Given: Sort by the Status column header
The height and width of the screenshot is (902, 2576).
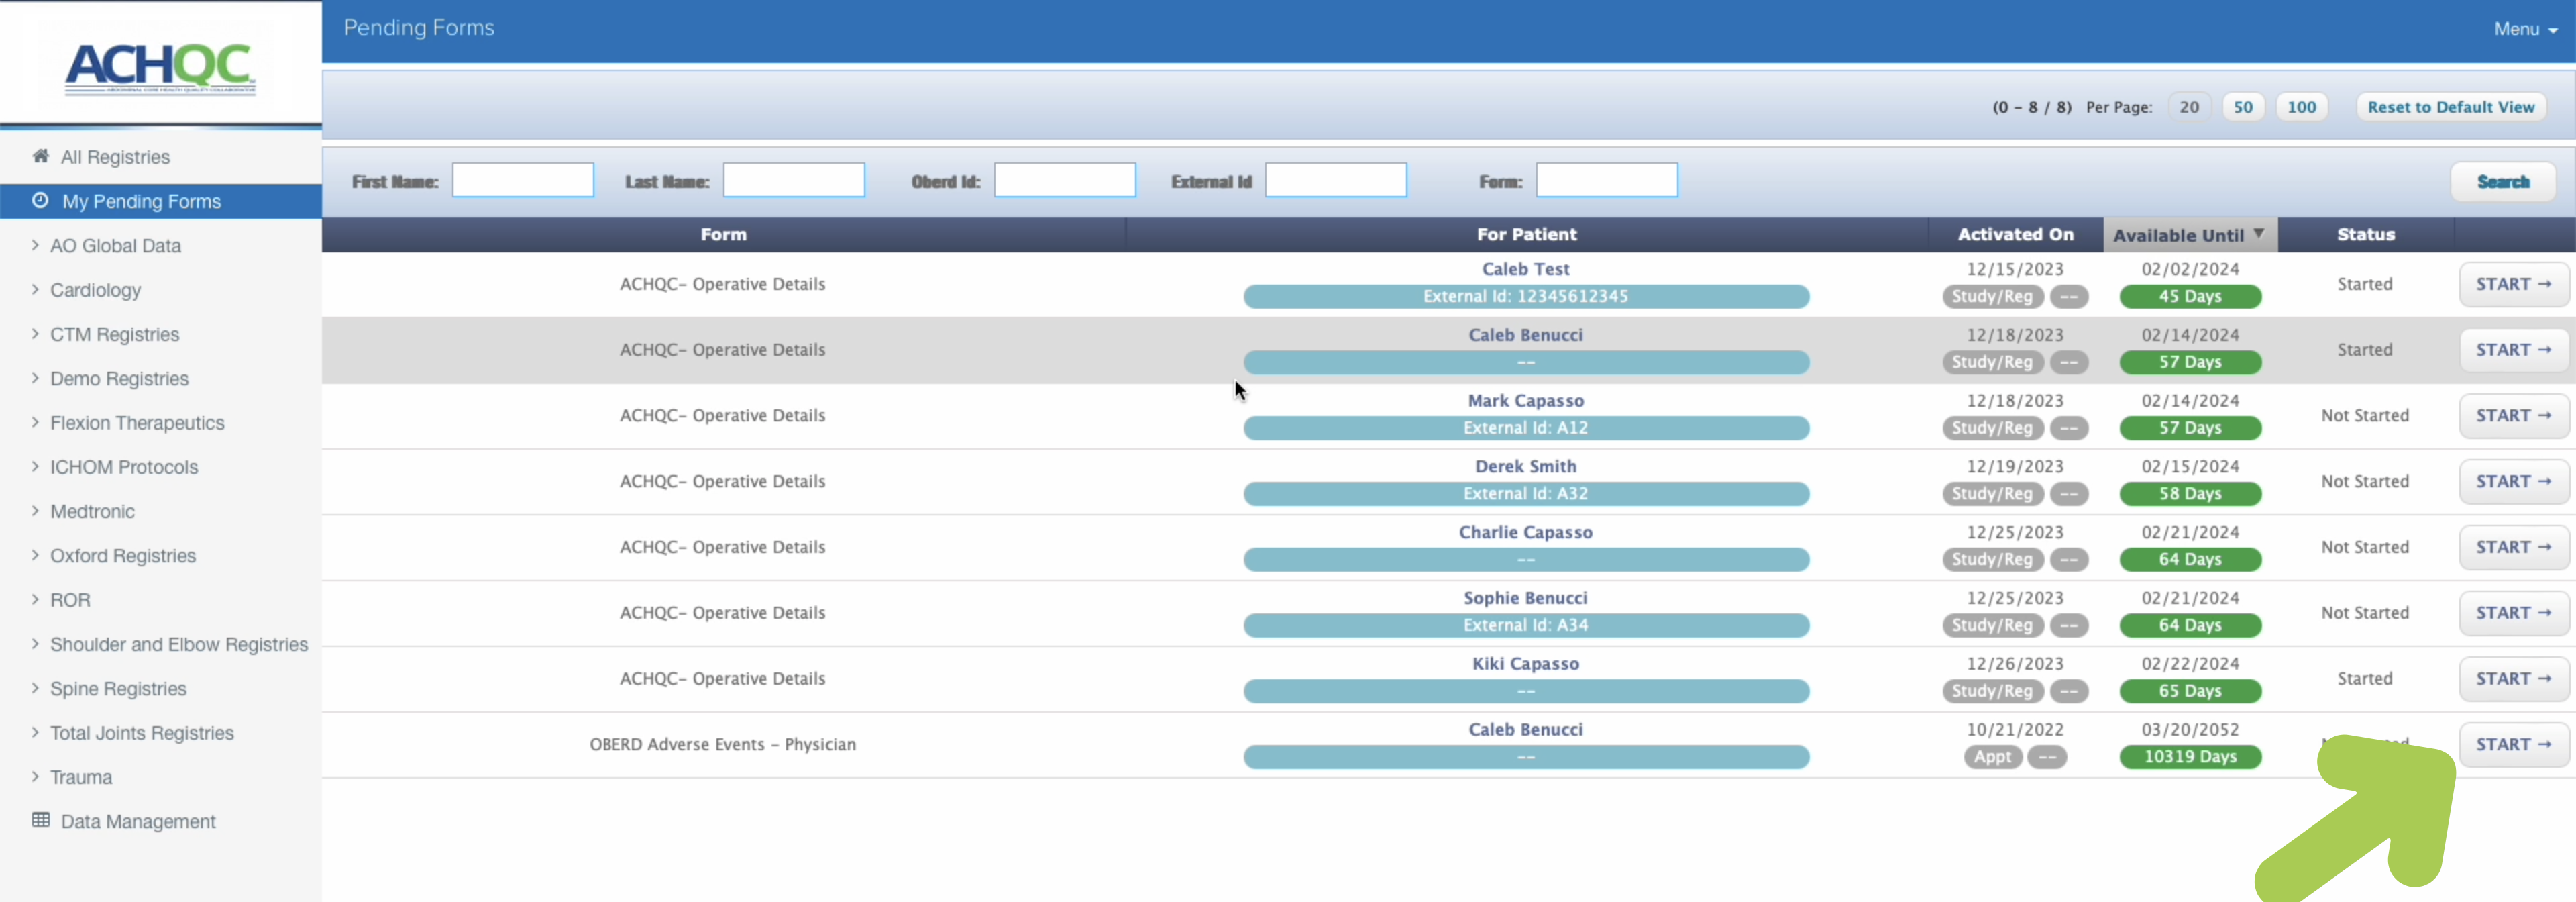Looking at the screenshot, I should pyautogui.click(x=2365, y=234).
